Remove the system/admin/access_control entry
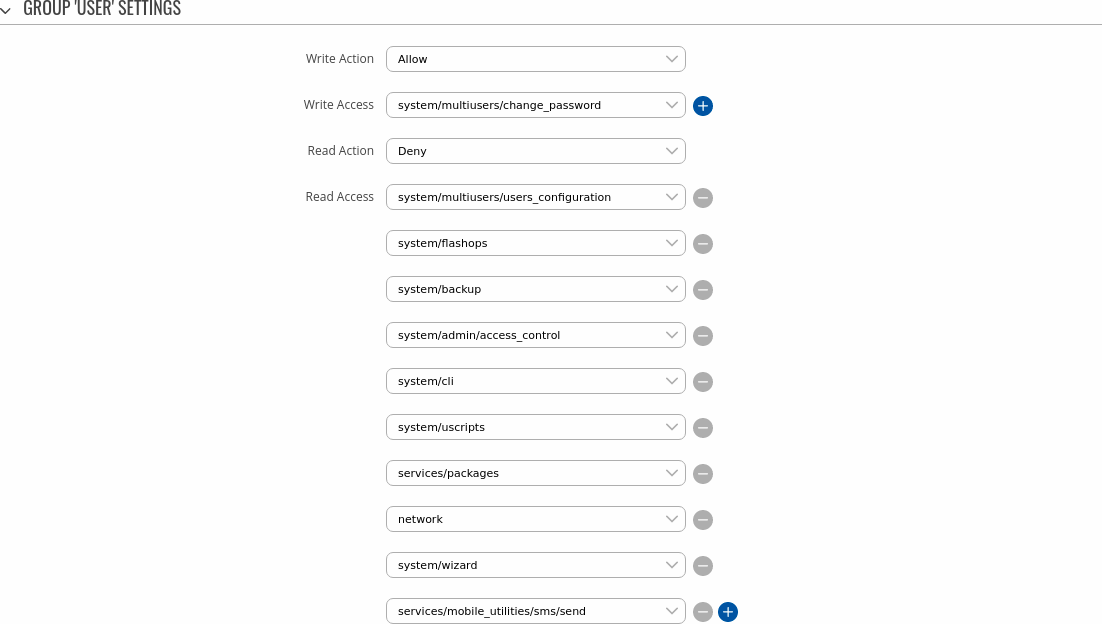 click(703, 336)
